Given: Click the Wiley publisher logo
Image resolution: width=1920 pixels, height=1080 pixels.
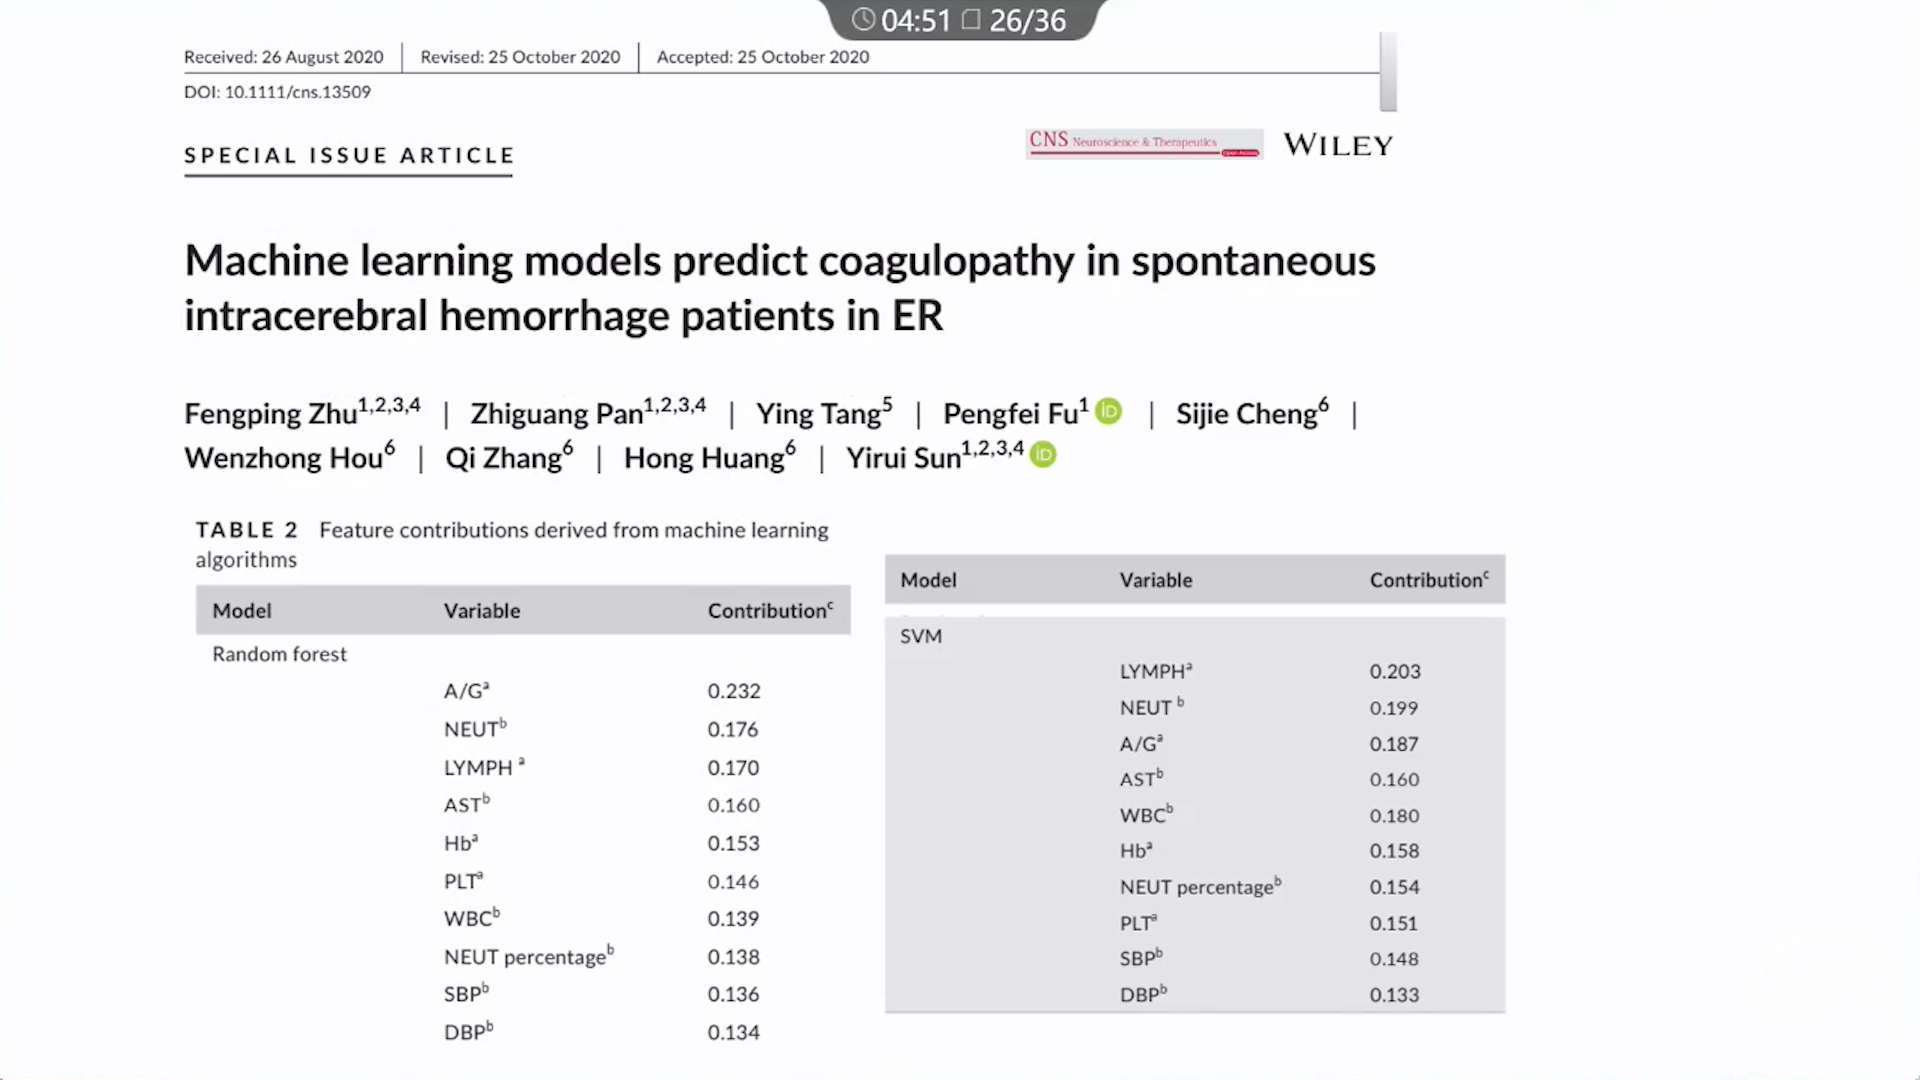Looking at the screenshot, I should (x=1338, y=146).
